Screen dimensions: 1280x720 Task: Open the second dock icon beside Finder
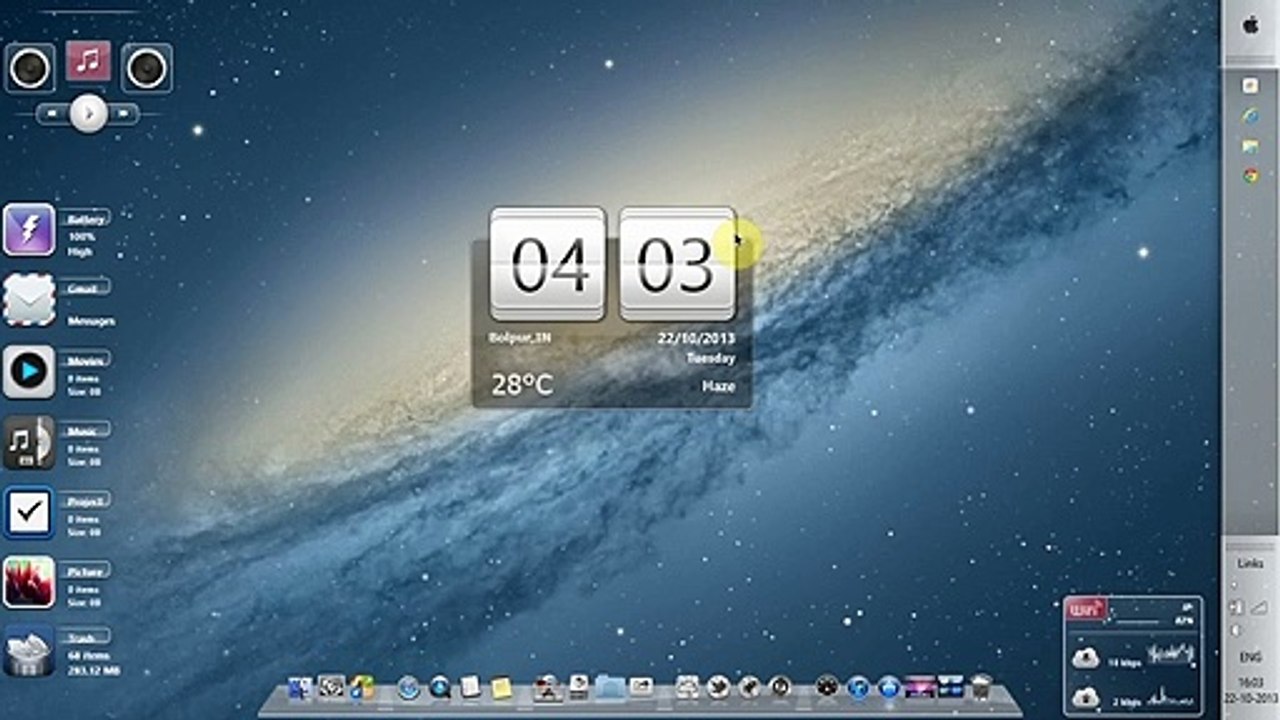click(331, 687)
